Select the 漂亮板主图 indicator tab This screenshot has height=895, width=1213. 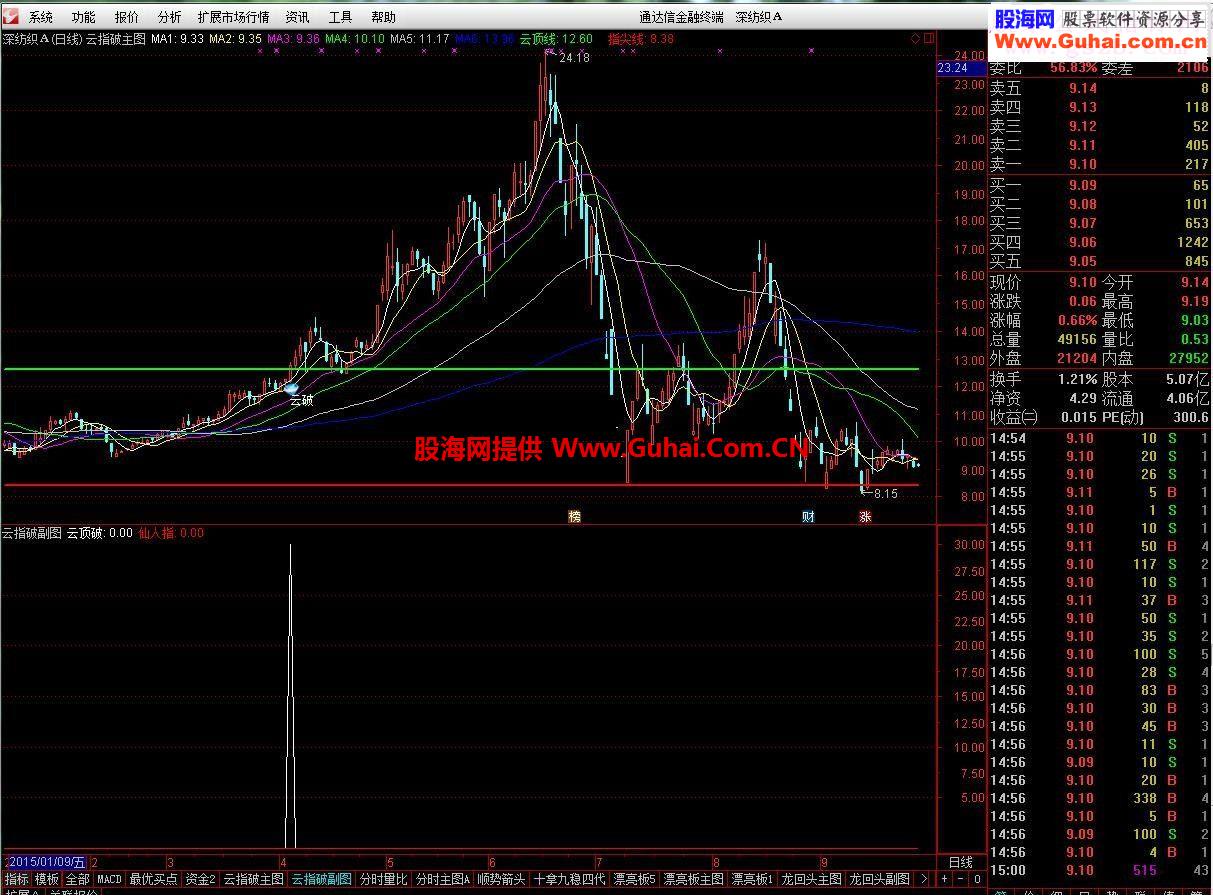(693, 879)
